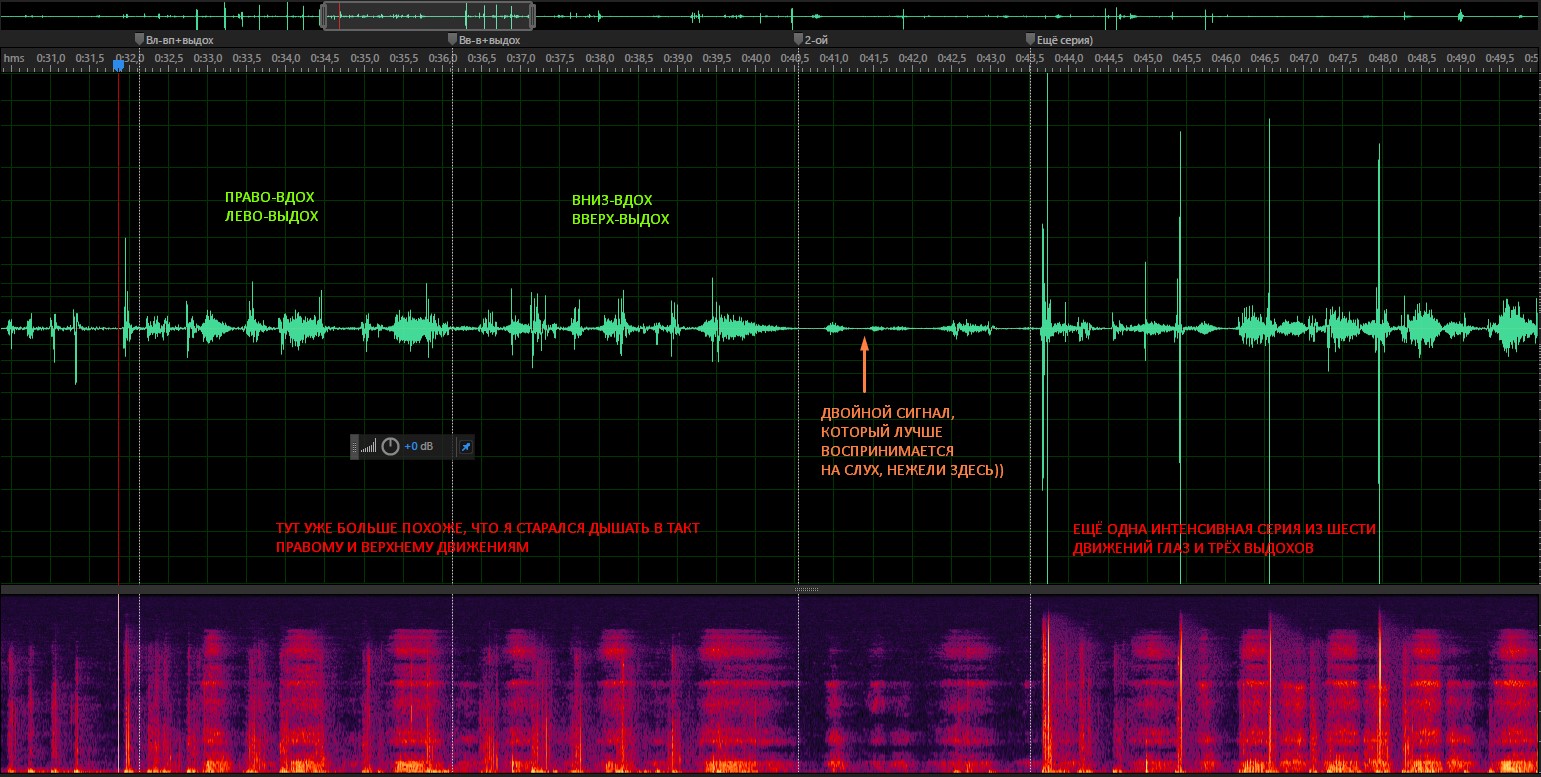Click the HUD gain knob
Viewport: 1541px width, 777px height.
click(x=391, y=447)
